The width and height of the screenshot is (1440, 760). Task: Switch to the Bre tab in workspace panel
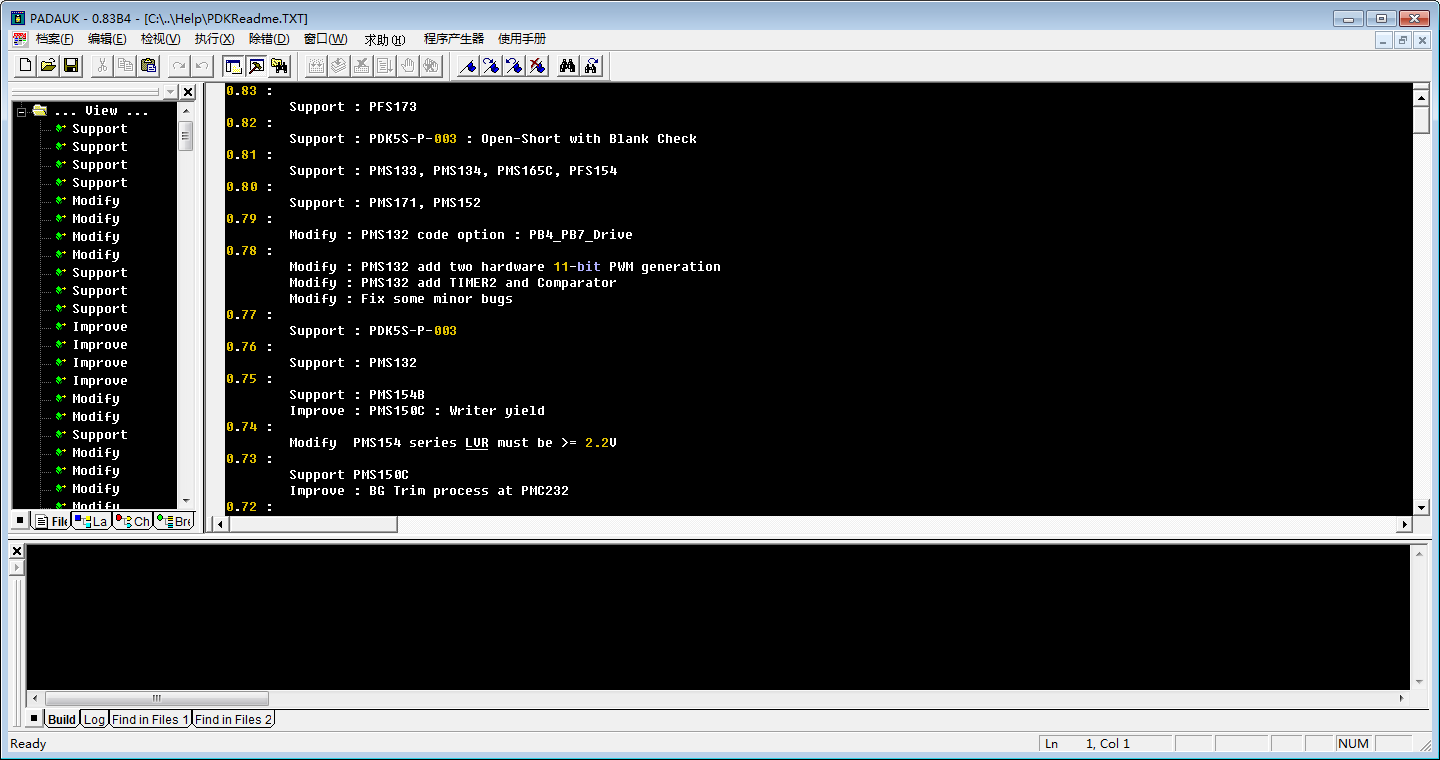174,521
